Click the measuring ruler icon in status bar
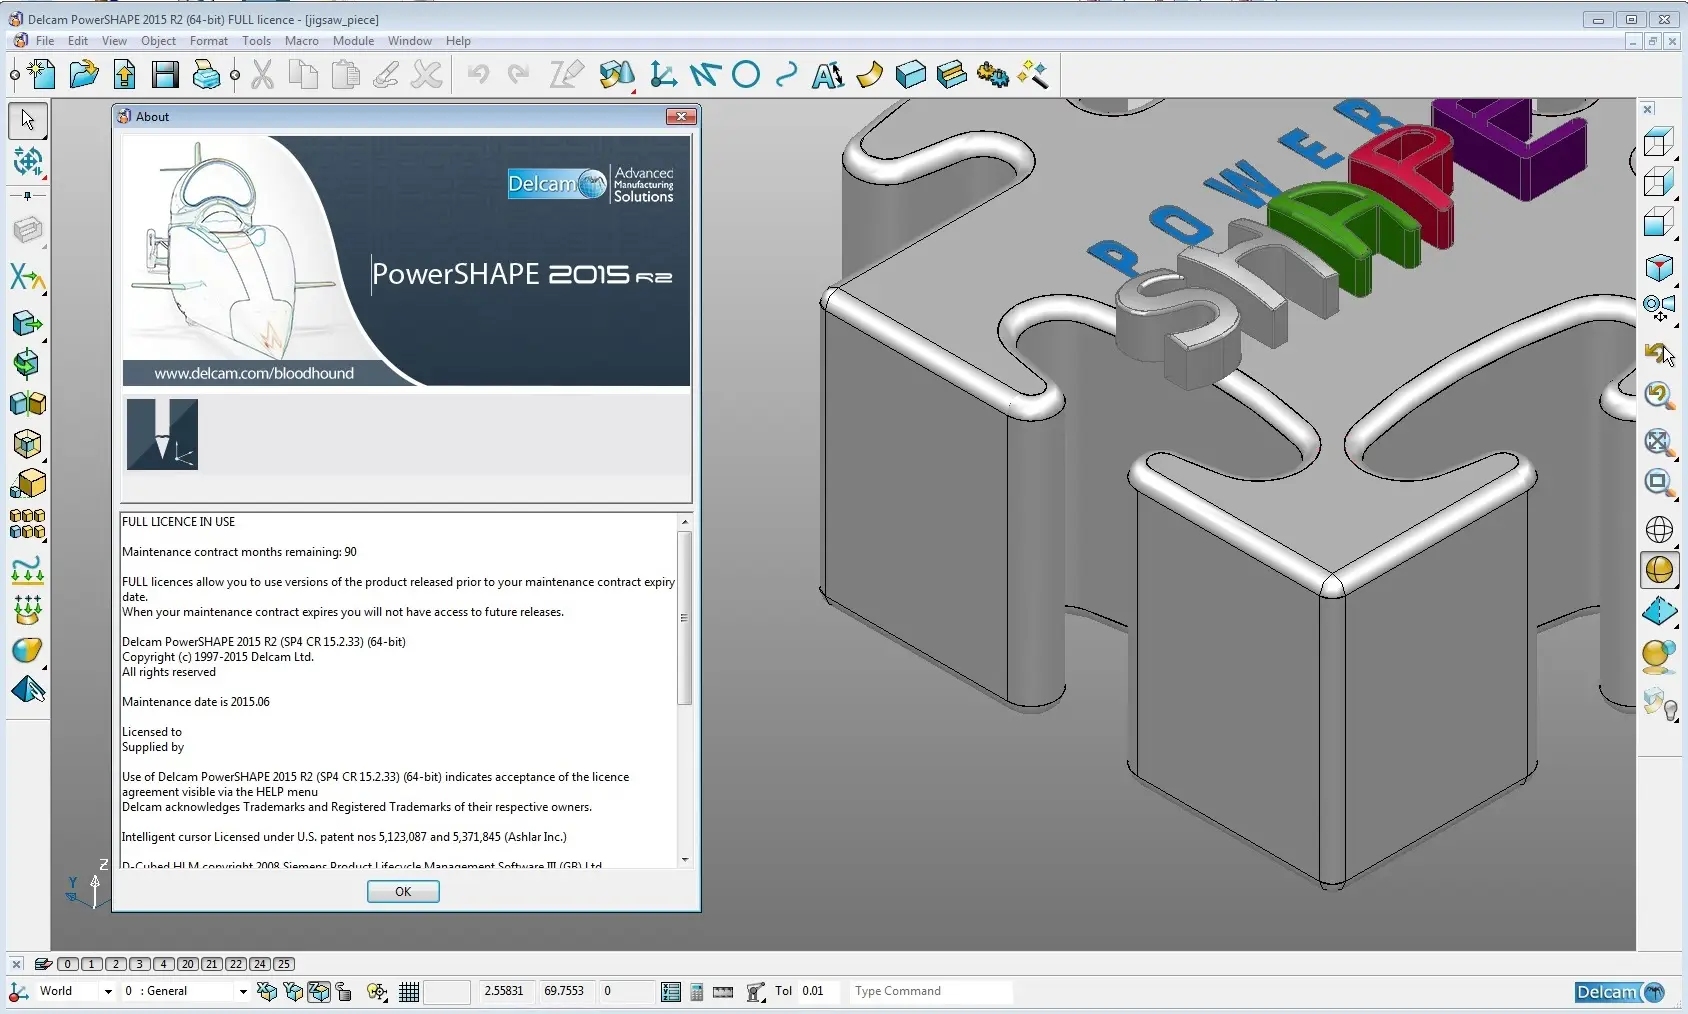 [x=723, y=991]
